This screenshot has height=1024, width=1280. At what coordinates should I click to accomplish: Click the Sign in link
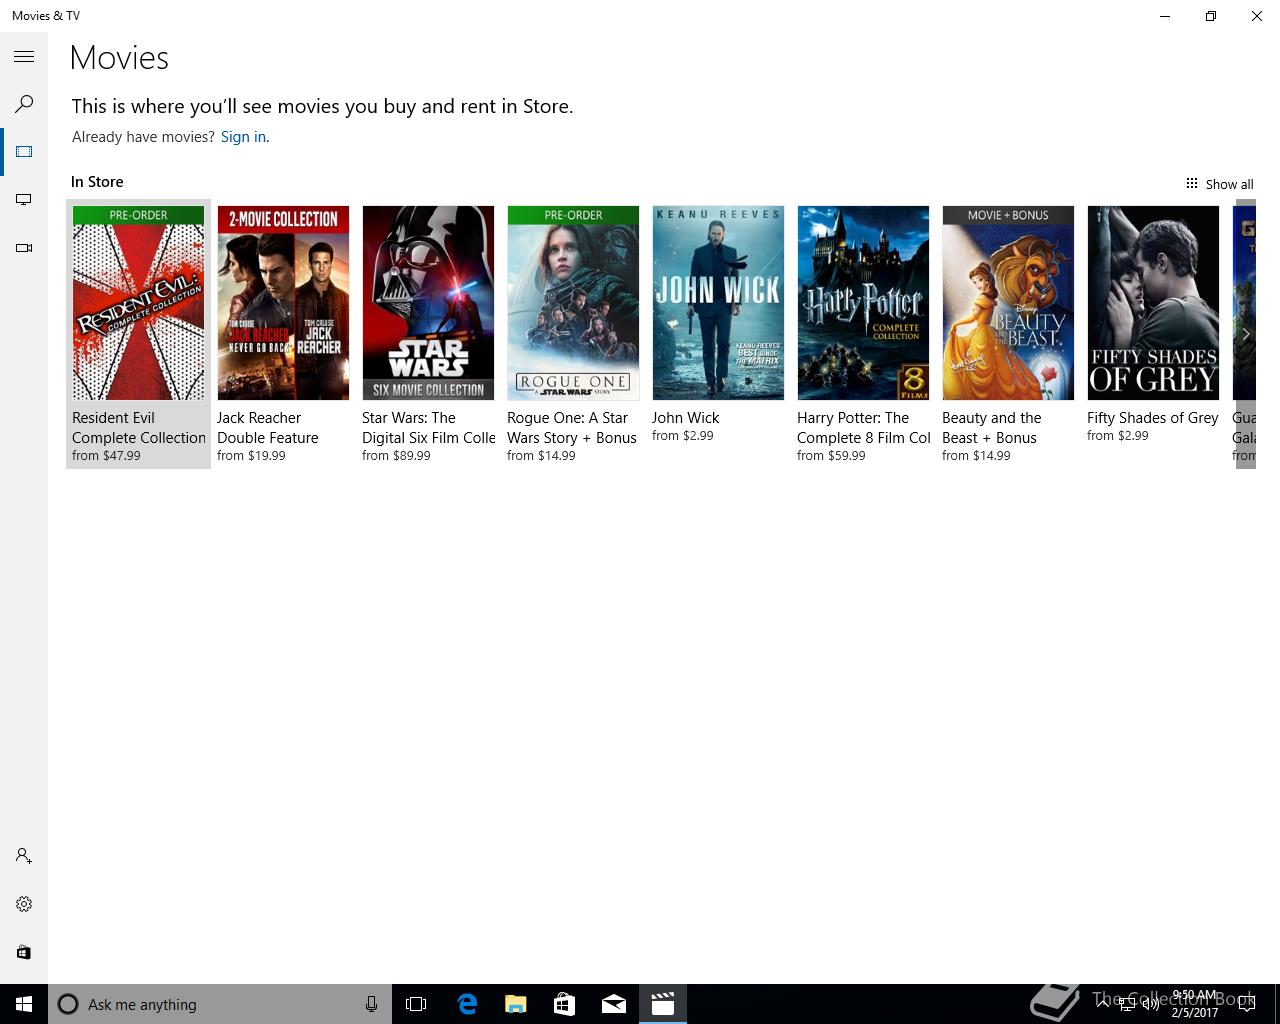[x=245, y=137]
